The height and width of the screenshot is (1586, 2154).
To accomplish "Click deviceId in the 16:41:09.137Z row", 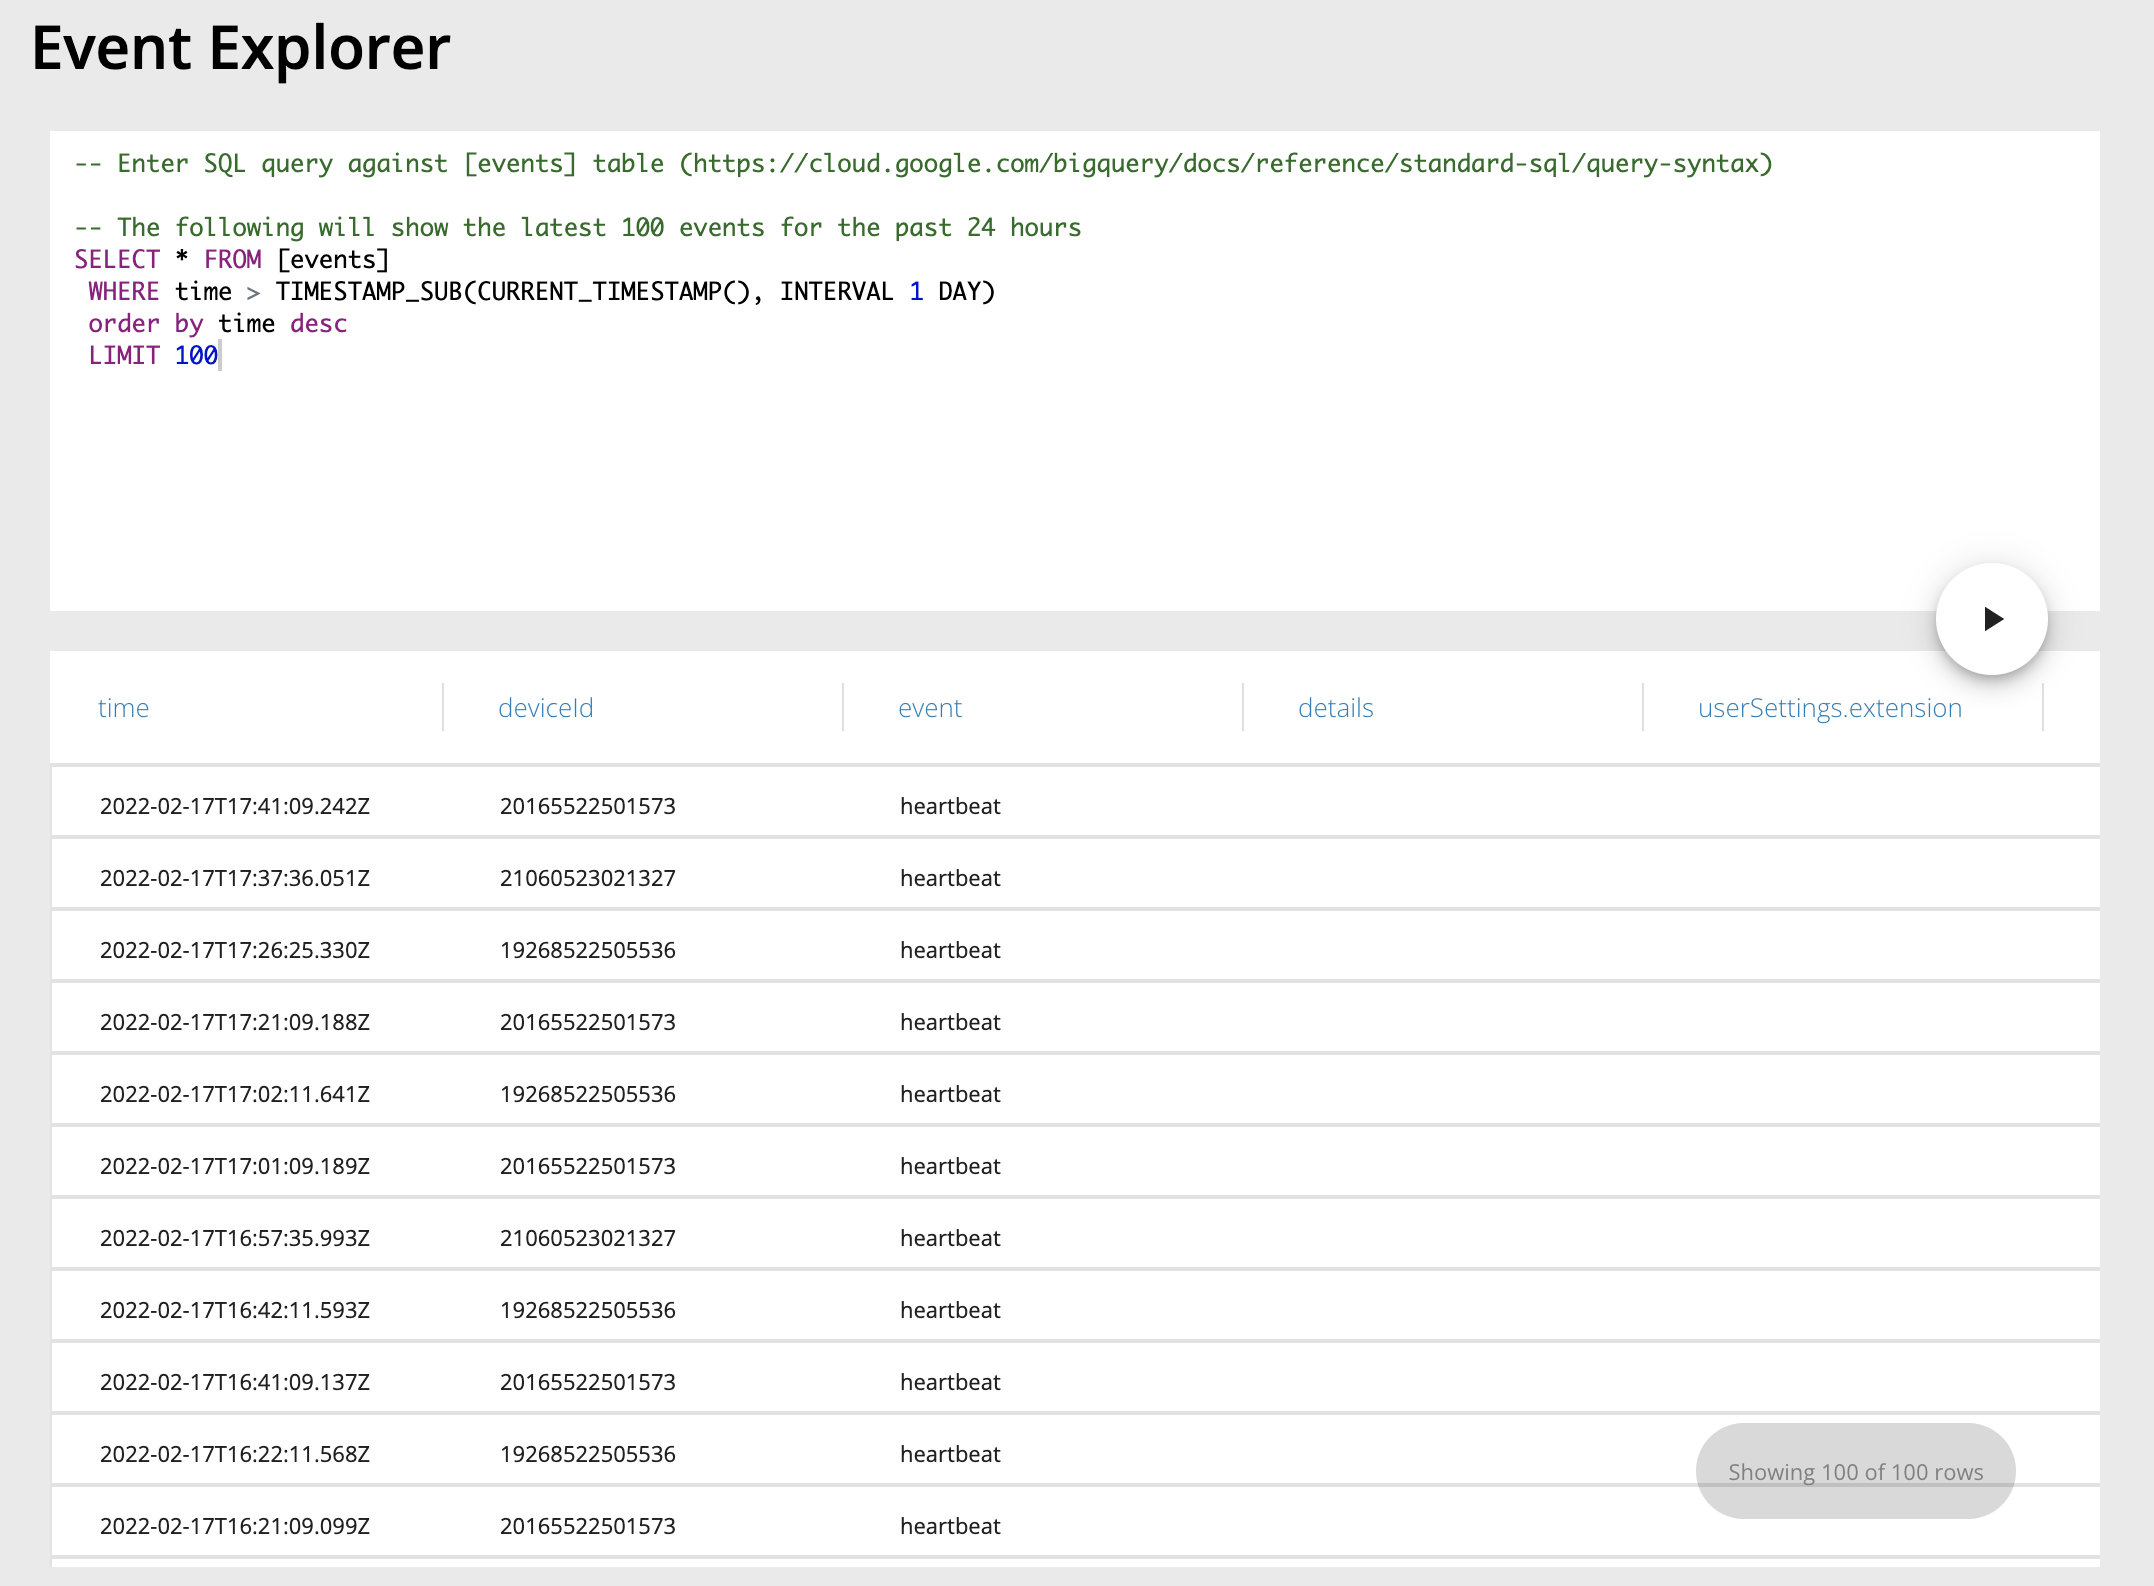I will (588, 1382).
